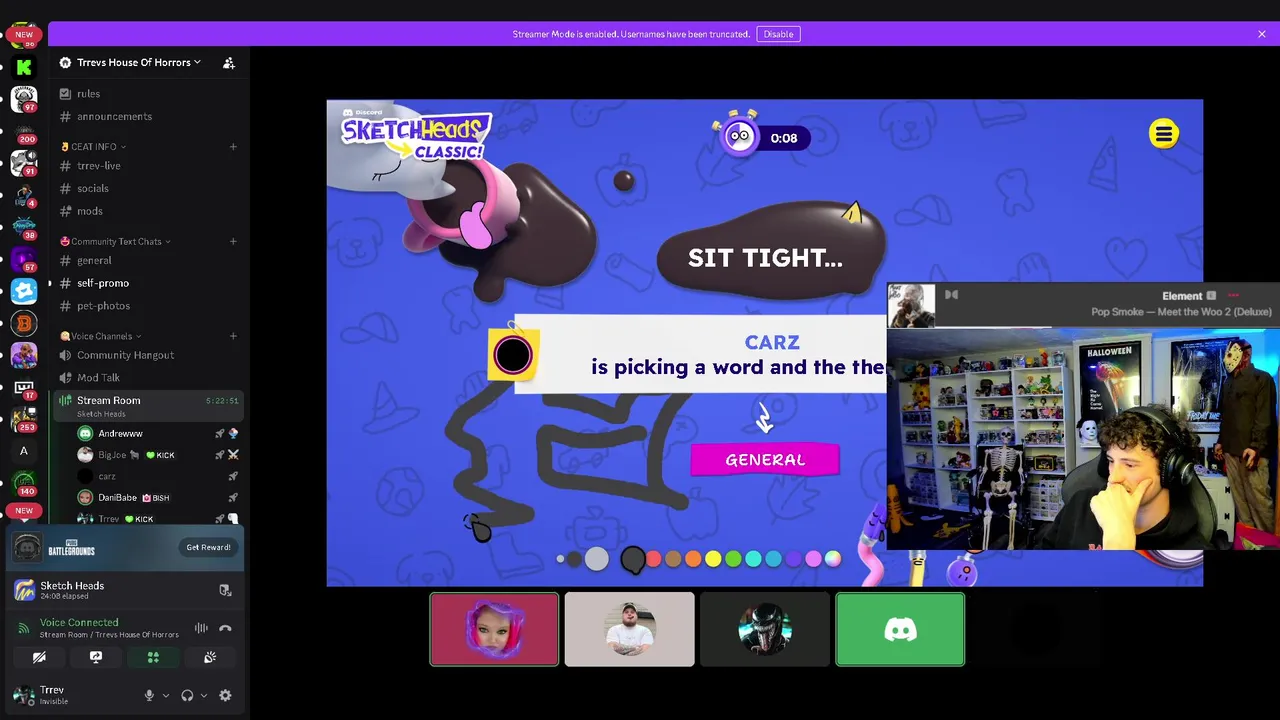
Task: Open the PUBG Battlegrounds quest banner
Action: (126, 548)
